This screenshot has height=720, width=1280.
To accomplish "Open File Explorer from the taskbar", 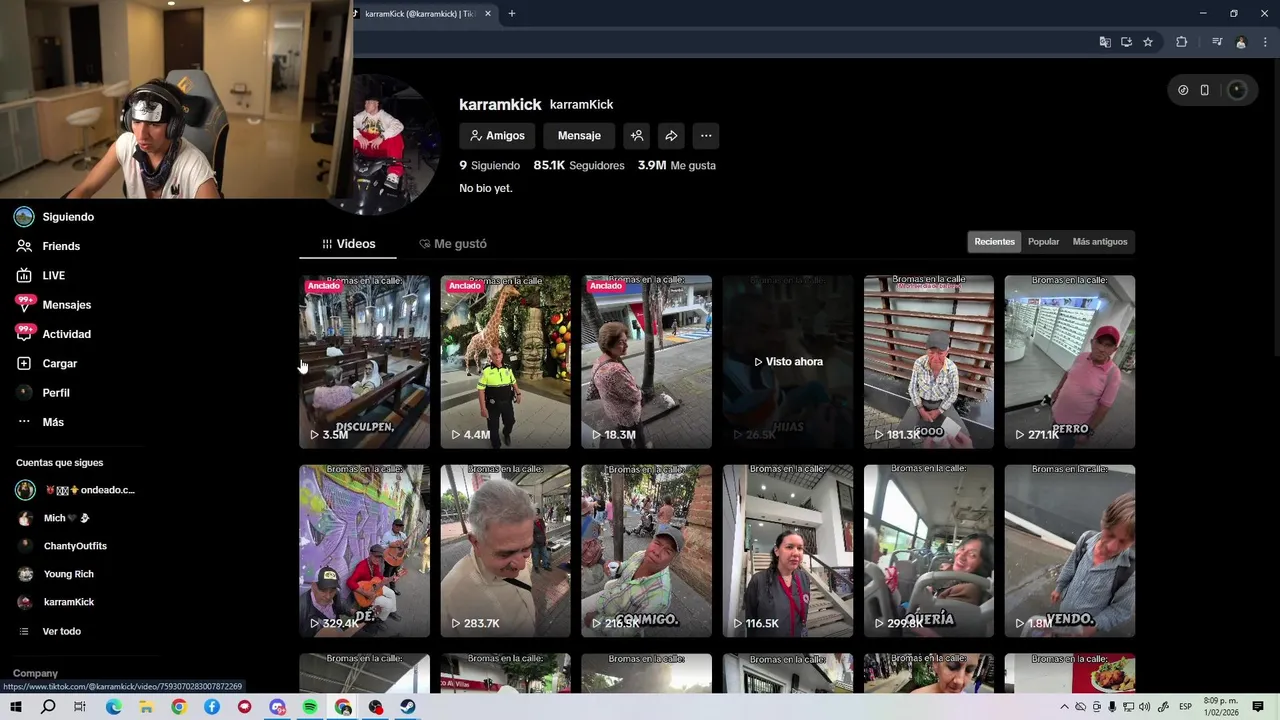I will coord(146,707).
